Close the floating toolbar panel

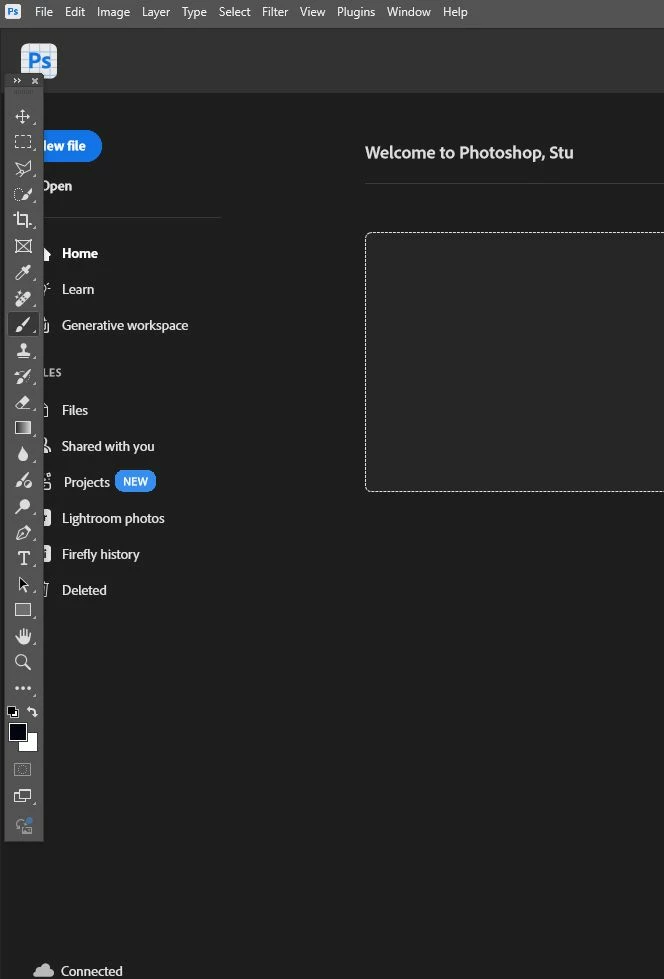coord(35,81)
